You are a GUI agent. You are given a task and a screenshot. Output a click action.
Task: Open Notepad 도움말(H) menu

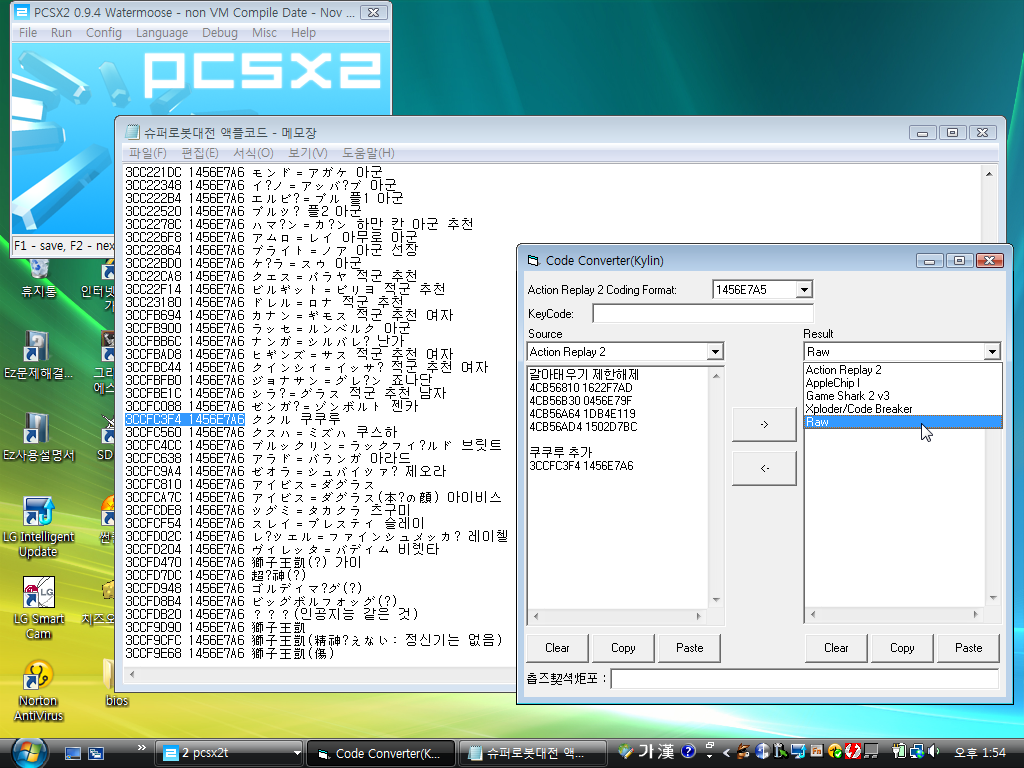pyautogui.click(x=368, y=153)
